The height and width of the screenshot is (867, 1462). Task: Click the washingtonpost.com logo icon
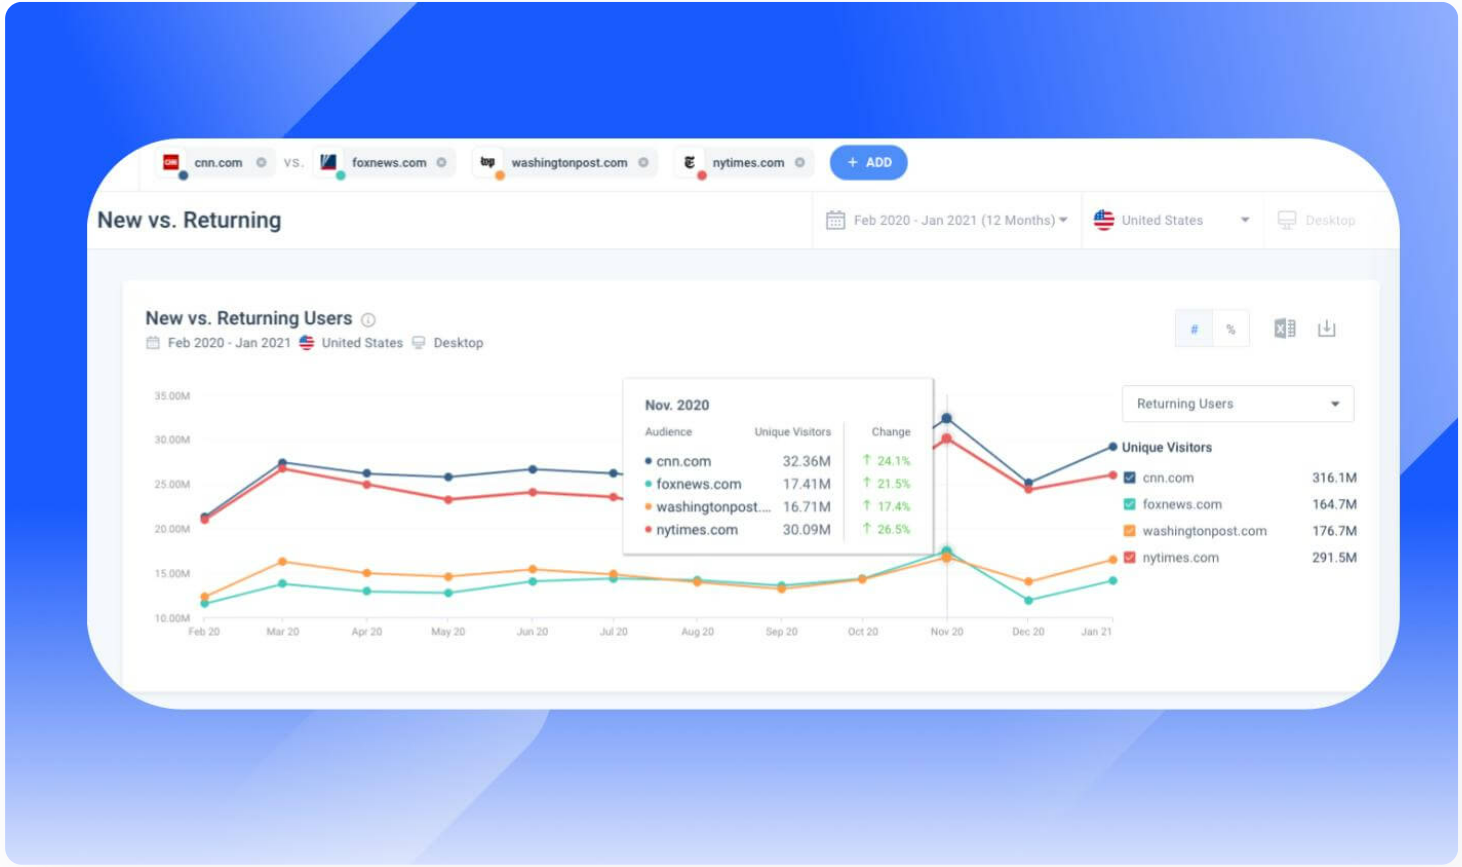coord(488,162)
